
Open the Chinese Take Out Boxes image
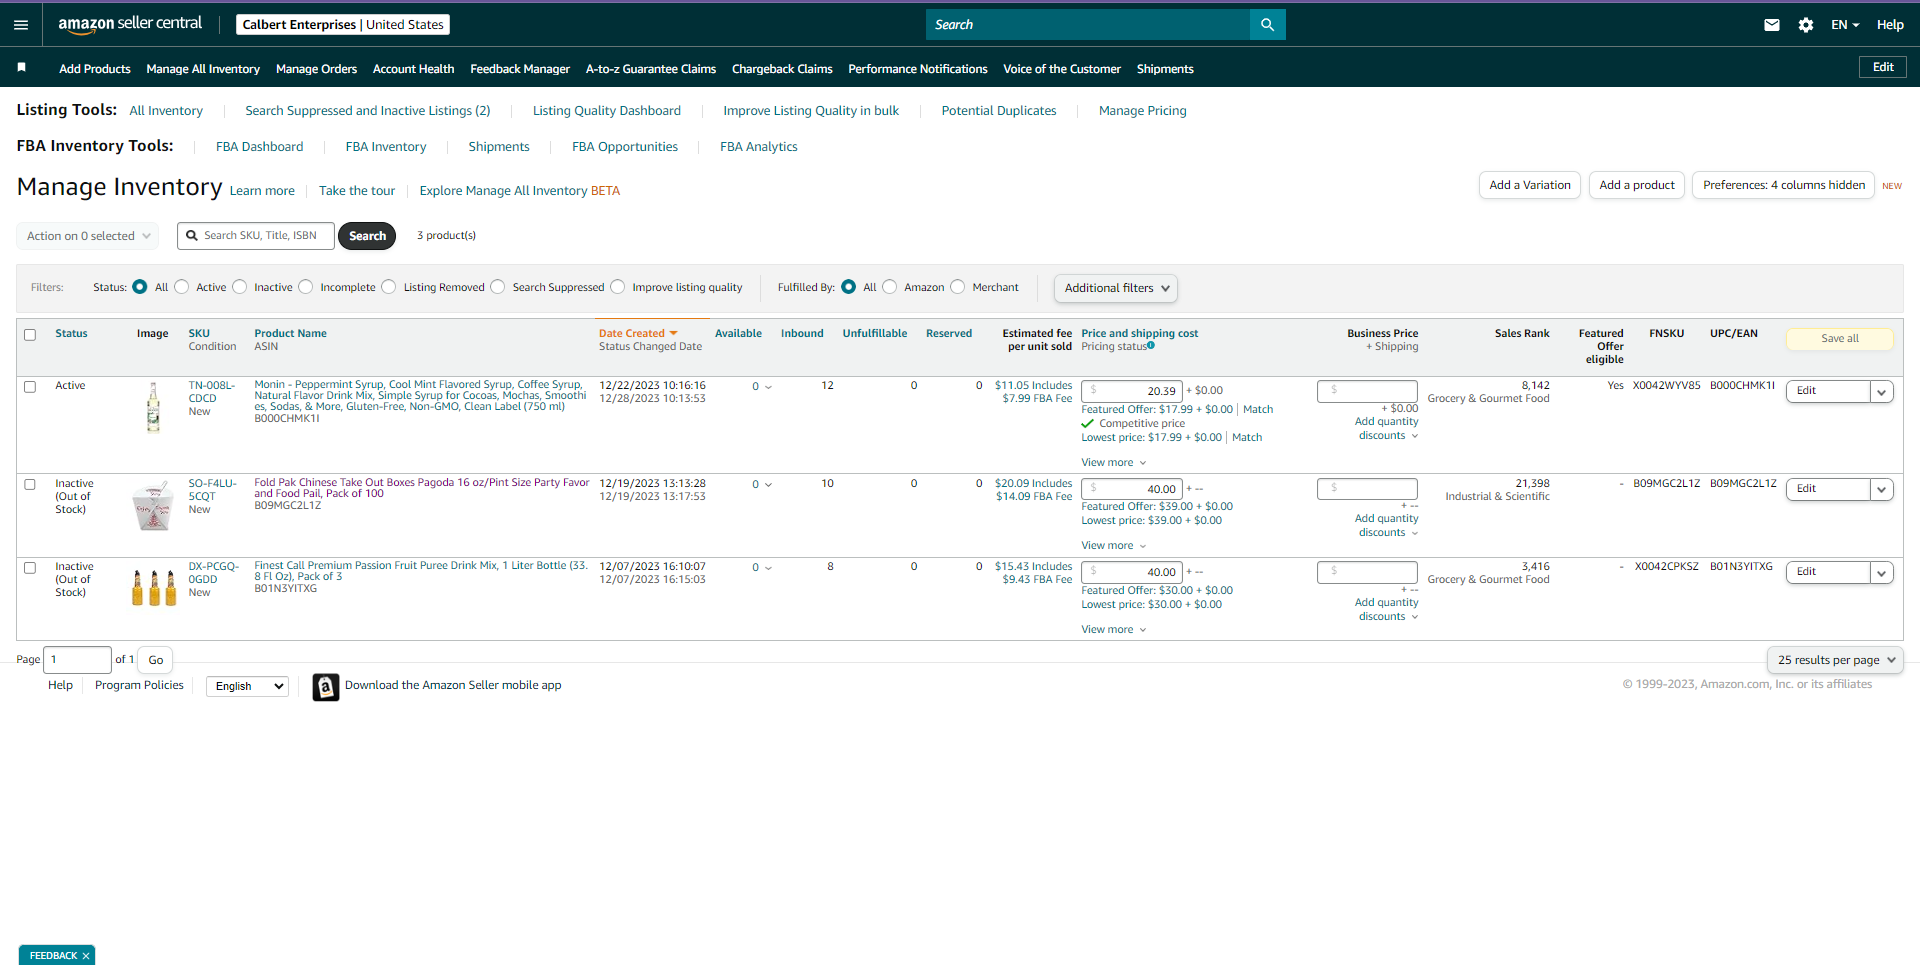pyautogui.click(x=153, y=506)
